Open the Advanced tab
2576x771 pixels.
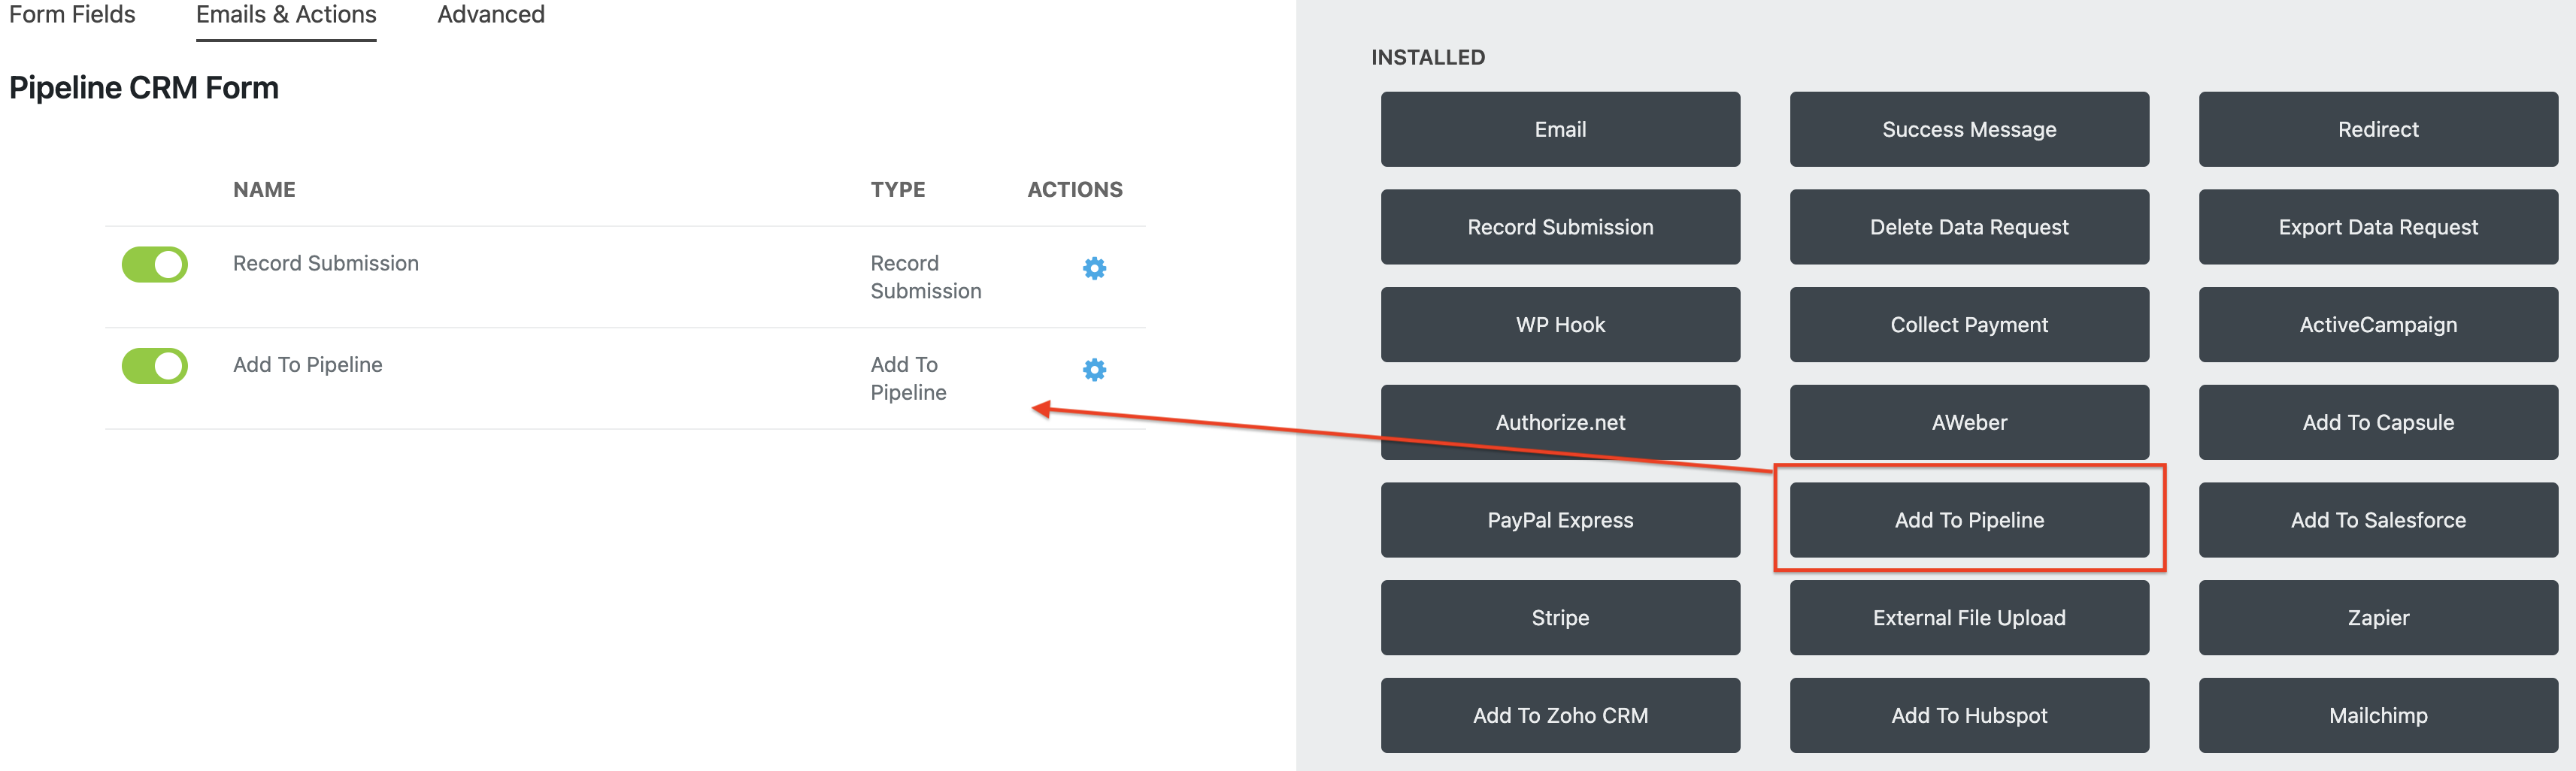tap(490, 15)
